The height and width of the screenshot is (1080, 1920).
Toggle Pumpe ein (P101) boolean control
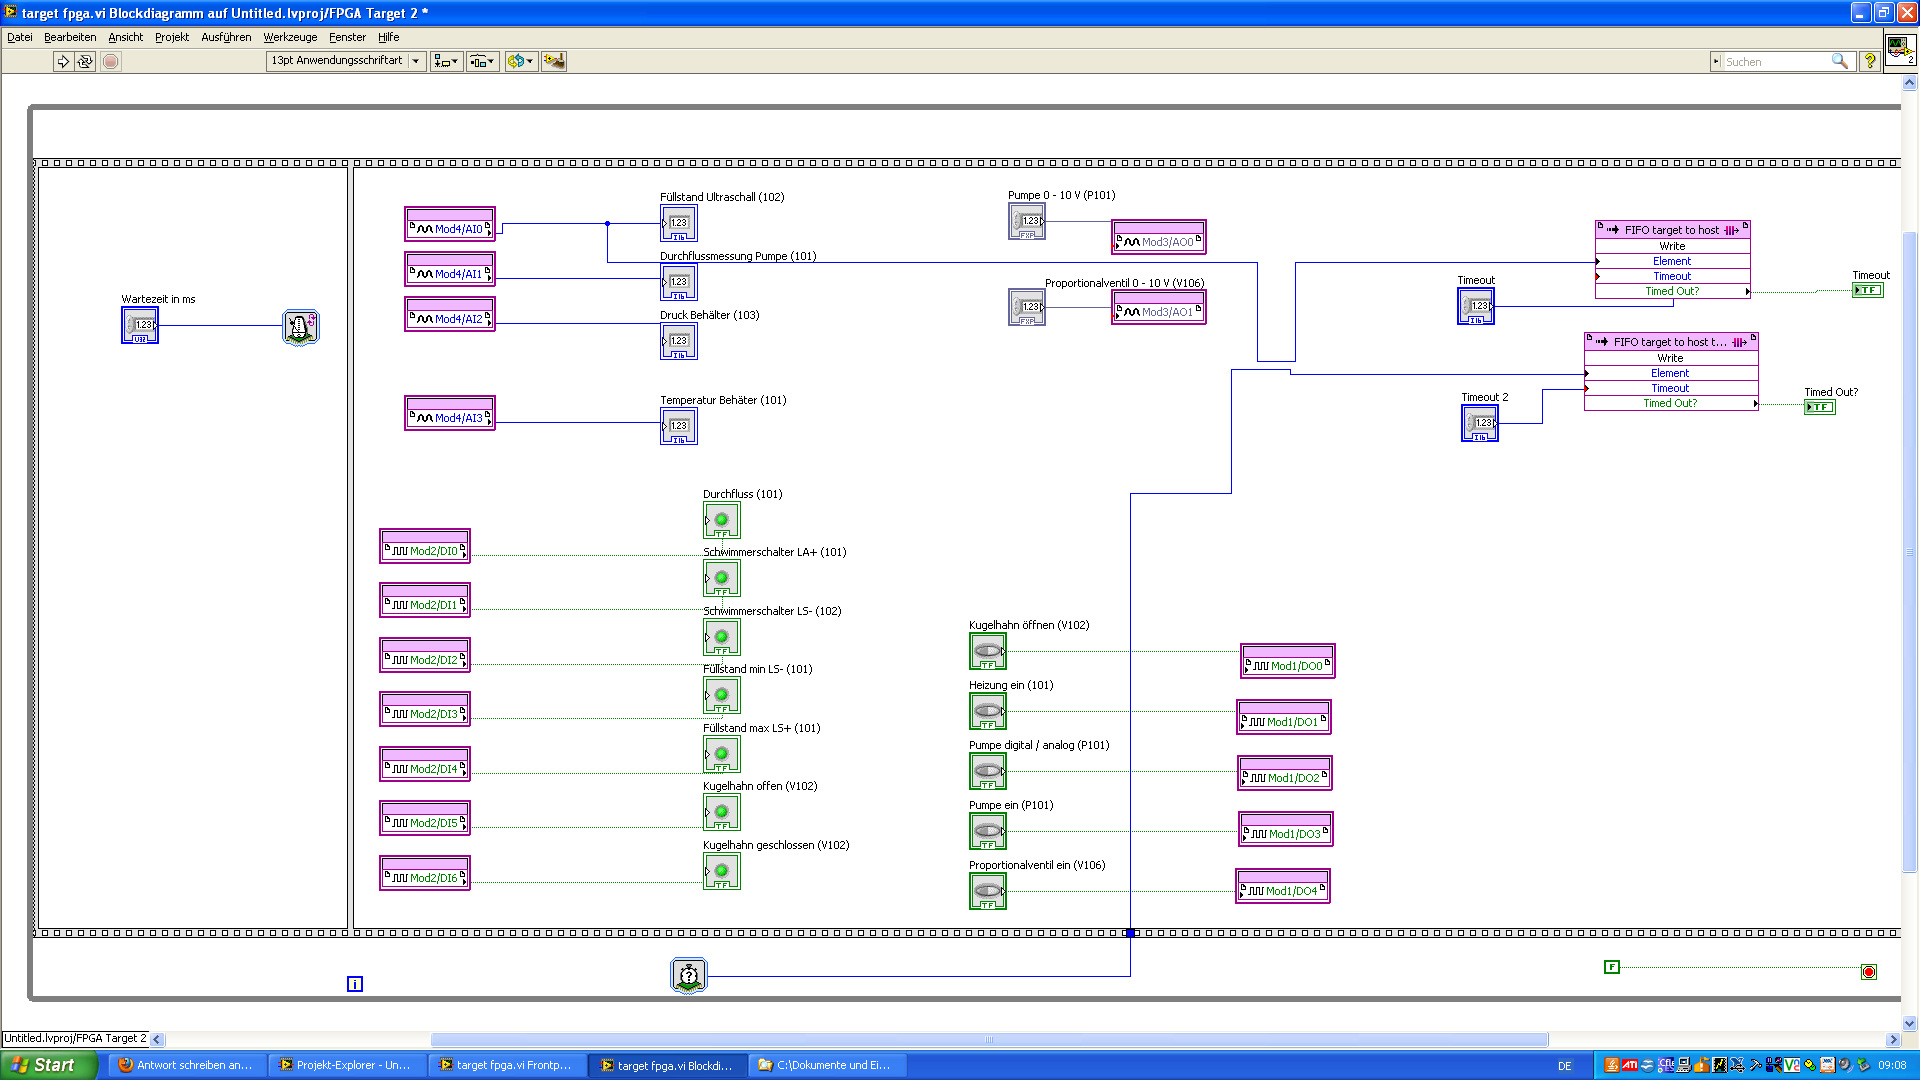(x=987, y=831)
